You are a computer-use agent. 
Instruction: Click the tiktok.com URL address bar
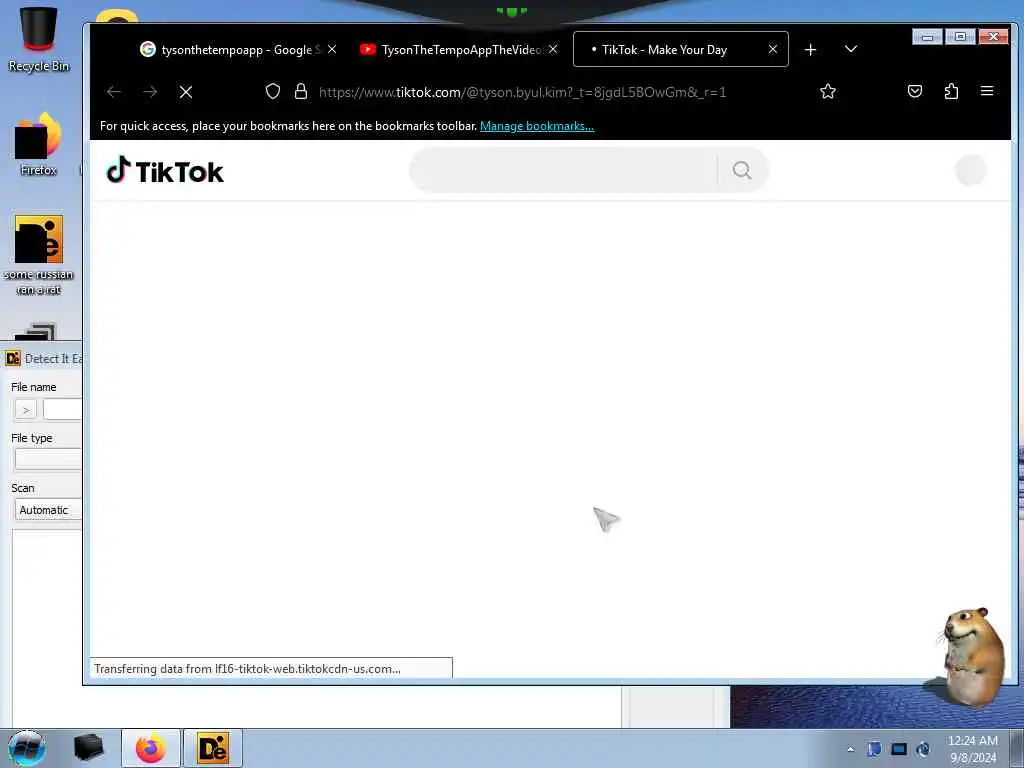click(x=522, y=92)
